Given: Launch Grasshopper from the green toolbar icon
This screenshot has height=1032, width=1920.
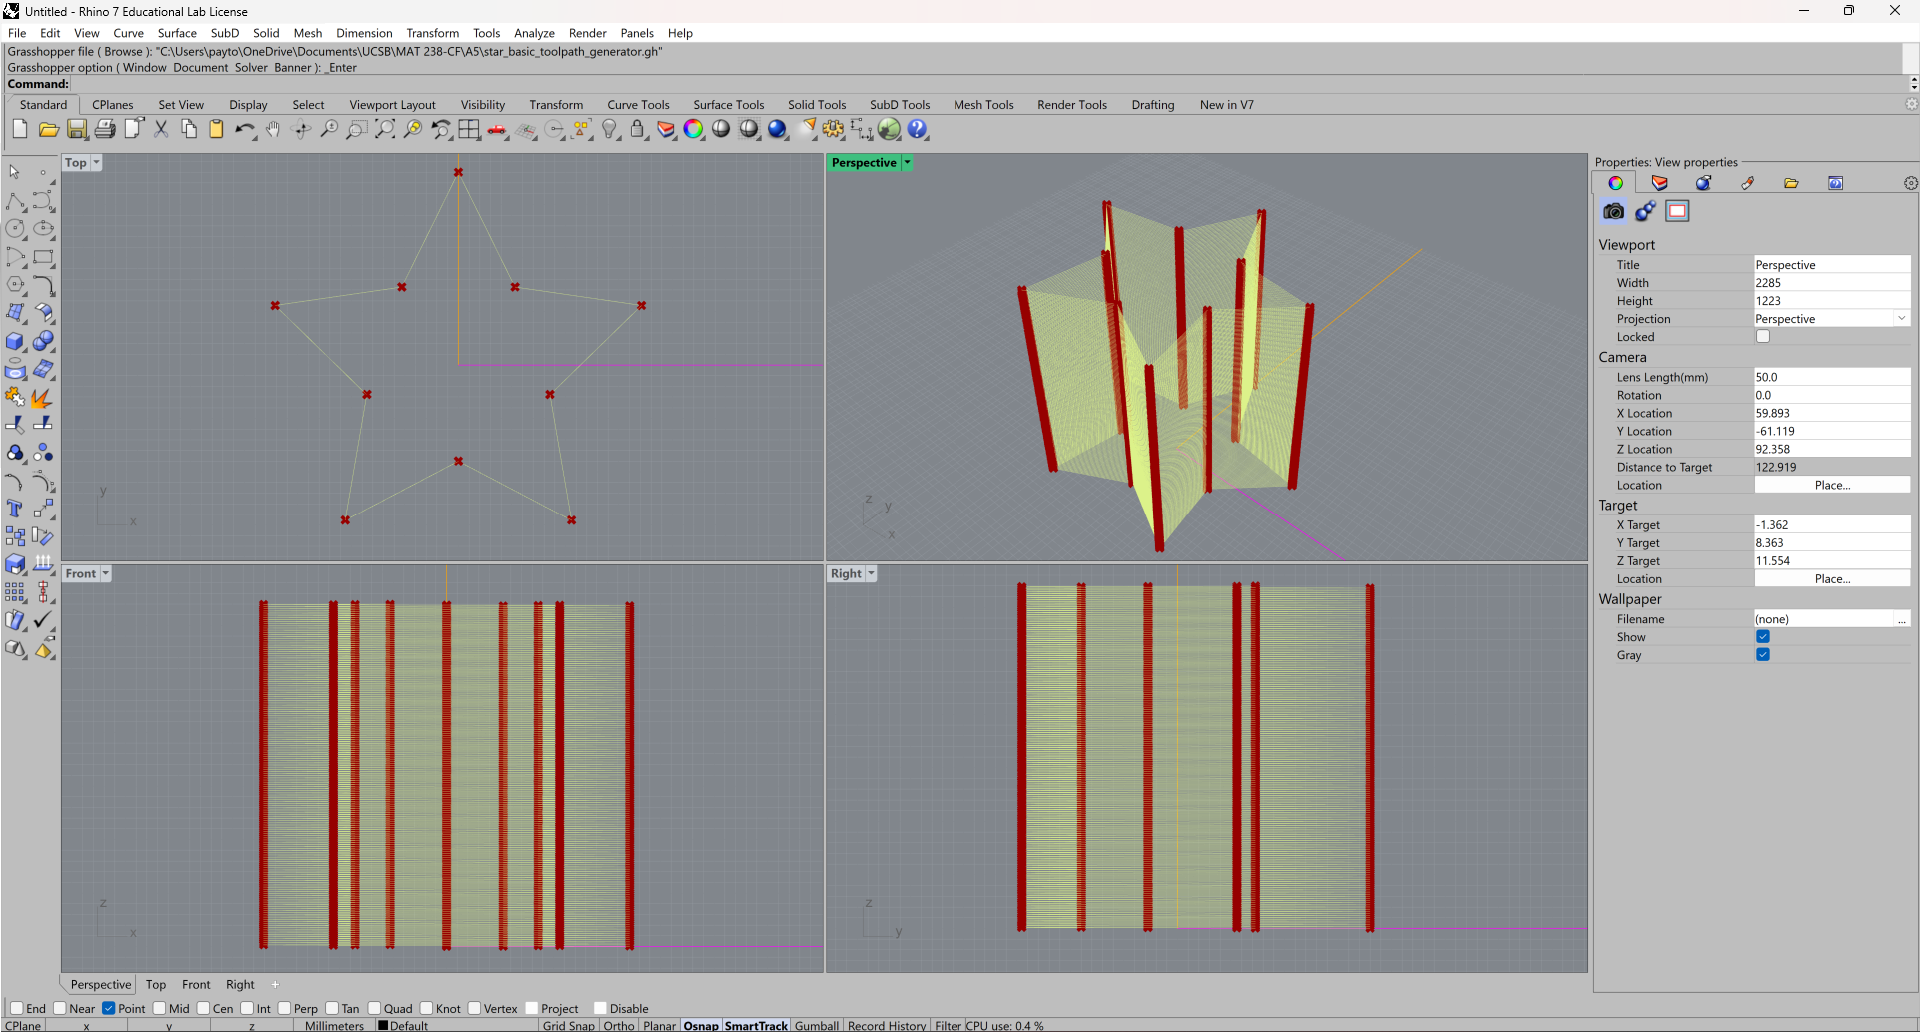Looking at the screenshot, I should tap(890, 129).
